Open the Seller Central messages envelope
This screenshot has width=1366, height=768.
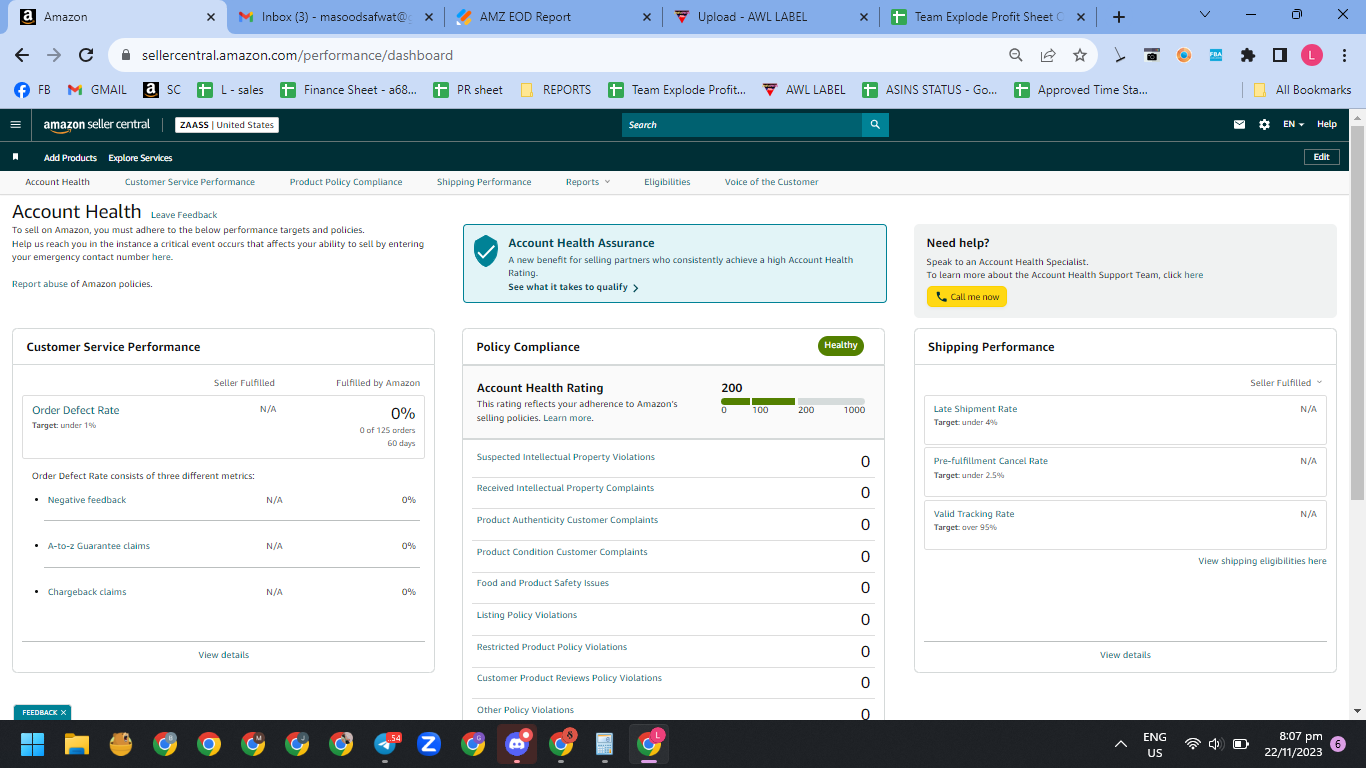pos(1240,125)
